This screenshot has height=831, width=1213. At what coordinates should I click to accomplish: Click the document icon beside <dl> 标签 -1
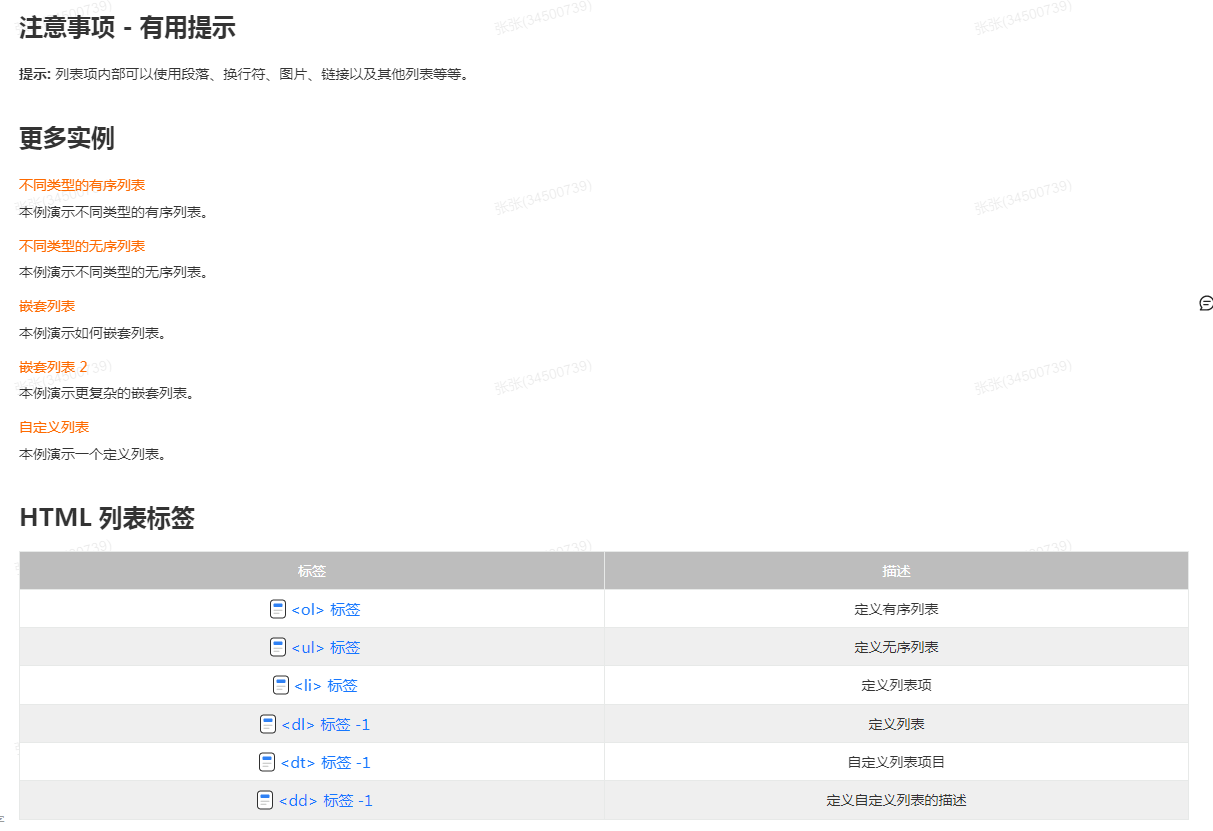point(268,724)
